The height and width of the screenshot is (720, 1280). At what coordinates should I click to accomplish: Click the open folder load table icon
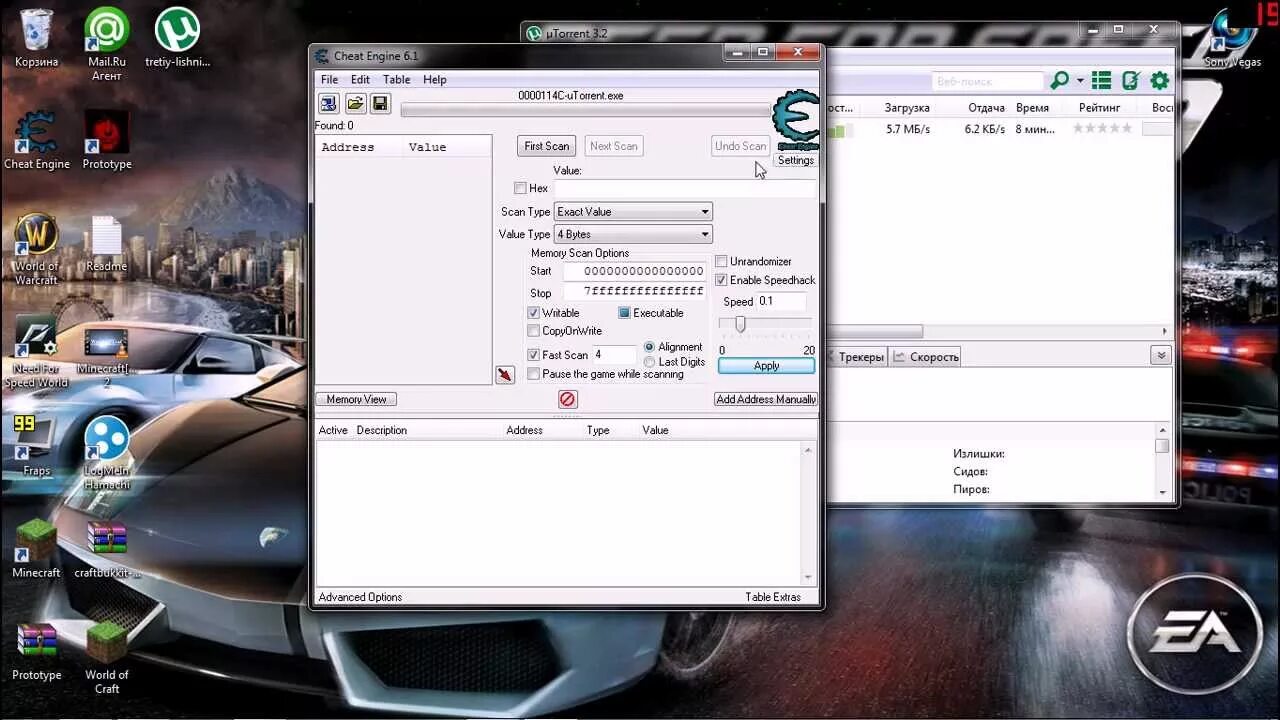[355, 103]
